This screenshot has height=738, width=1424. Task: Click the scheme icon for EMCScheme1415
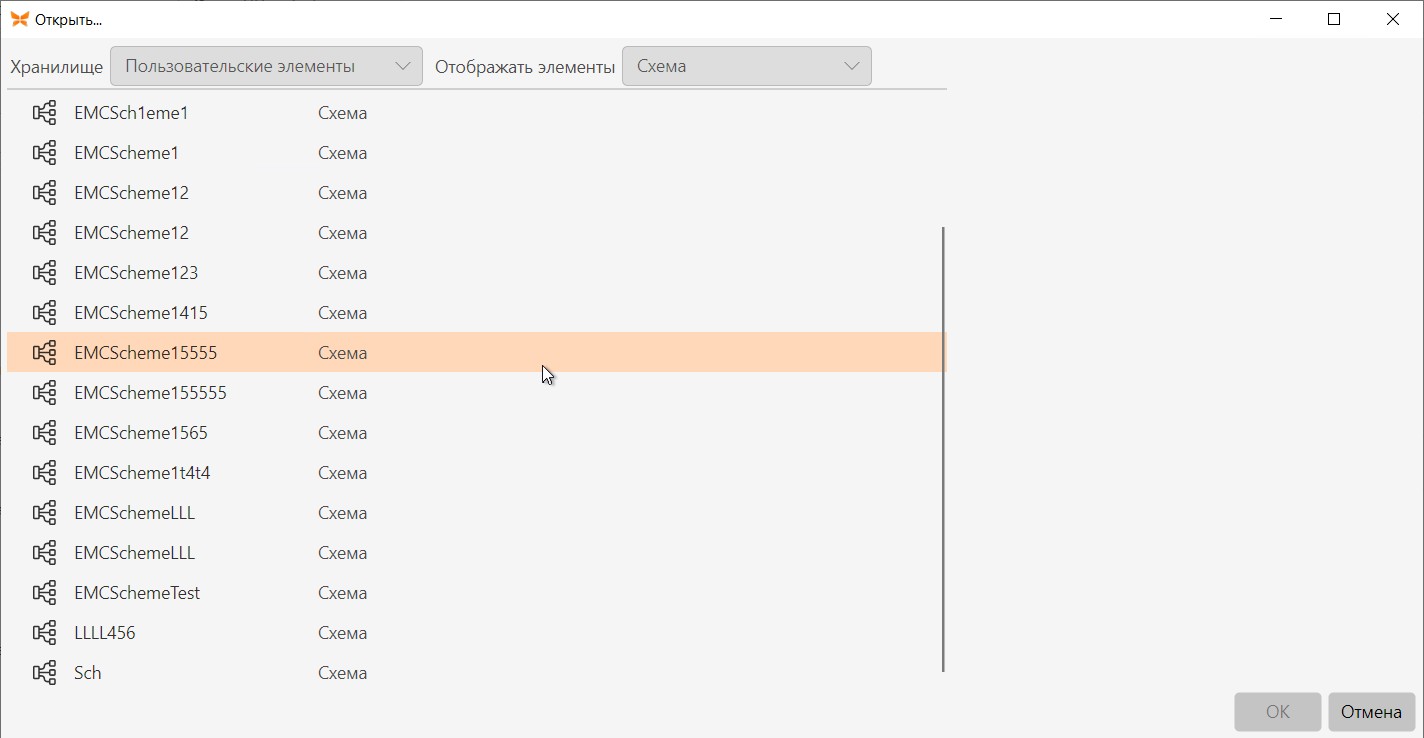pyautogui.click(x=44, y=313)
